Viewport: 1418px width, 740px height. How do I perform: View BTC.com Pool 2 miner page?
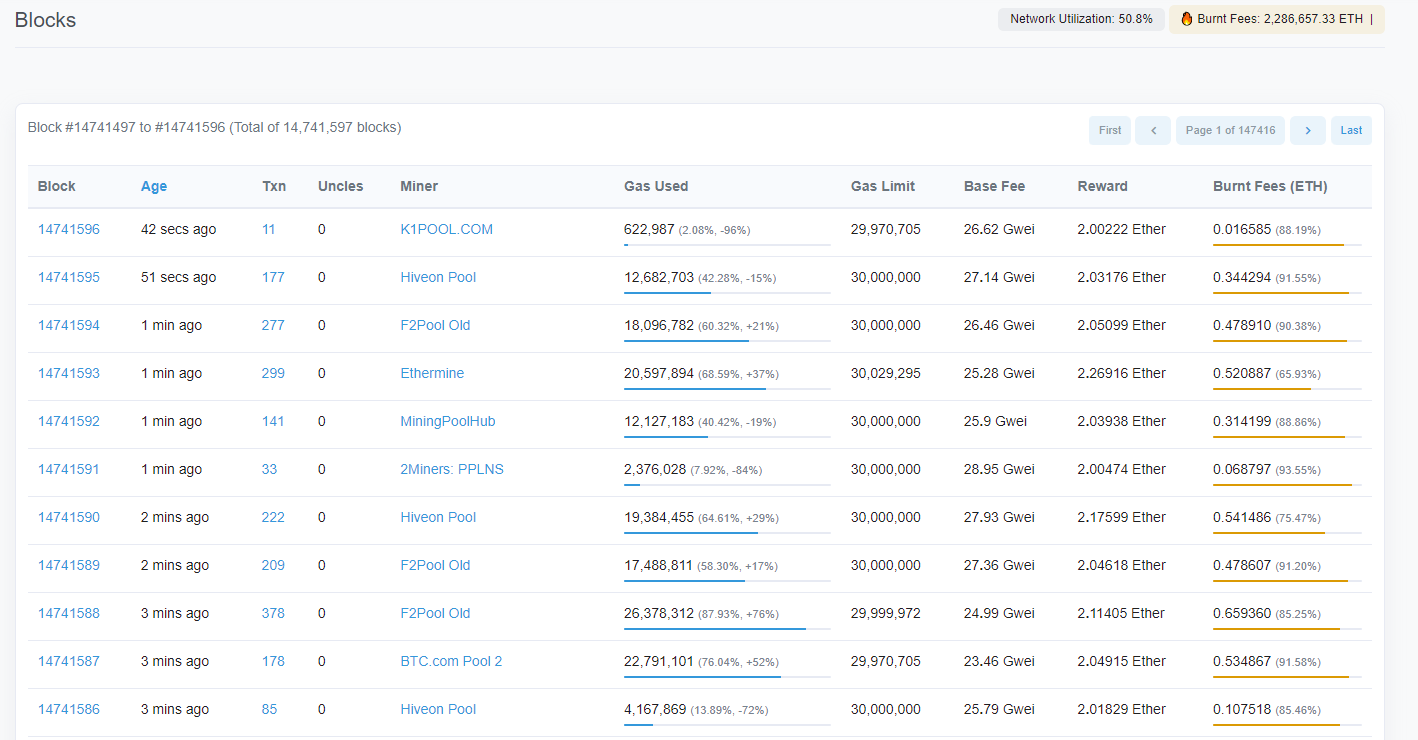(x=451, y=661)
